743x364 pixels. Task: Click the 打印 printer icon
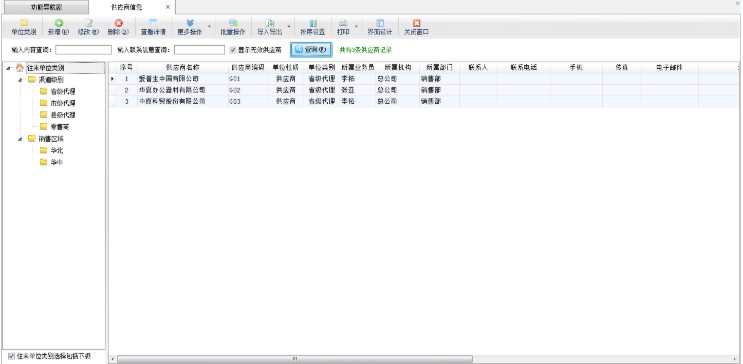343,23
